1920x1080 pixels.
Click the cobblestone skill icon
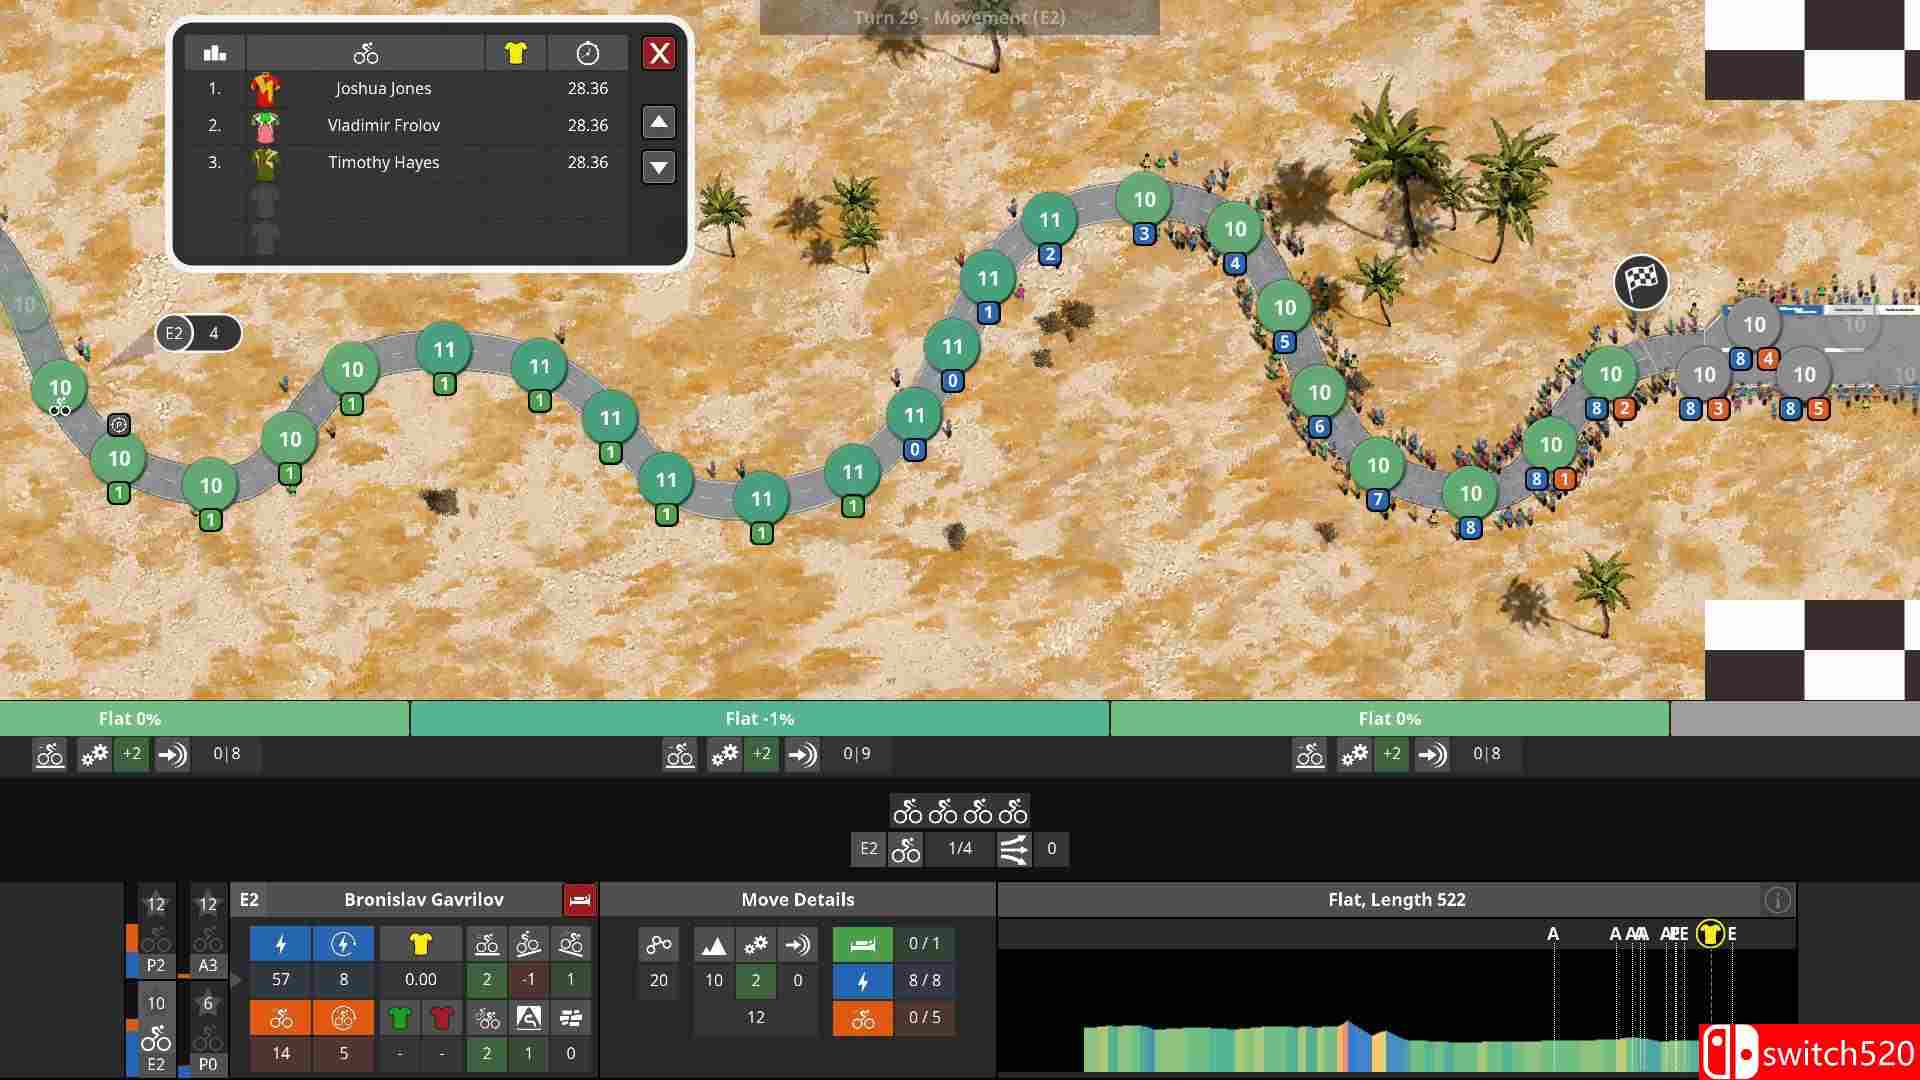click(x=571, y=1019)
